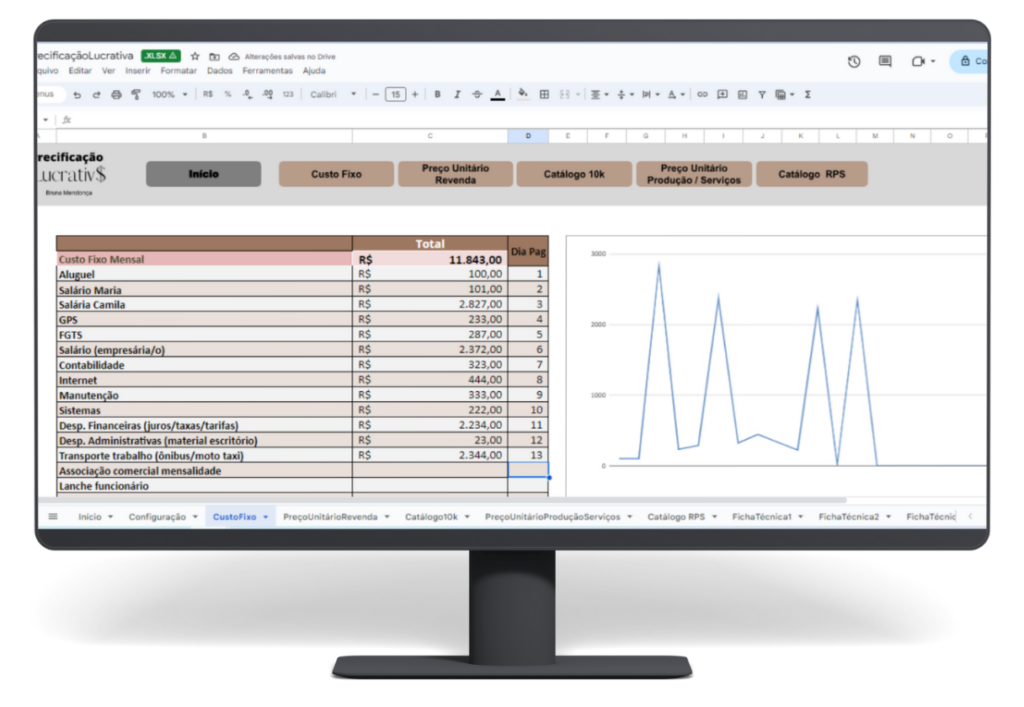The height and width of the screenshot is (707, 1024).
Task: Open text rotation options
Action: point(676,95)
